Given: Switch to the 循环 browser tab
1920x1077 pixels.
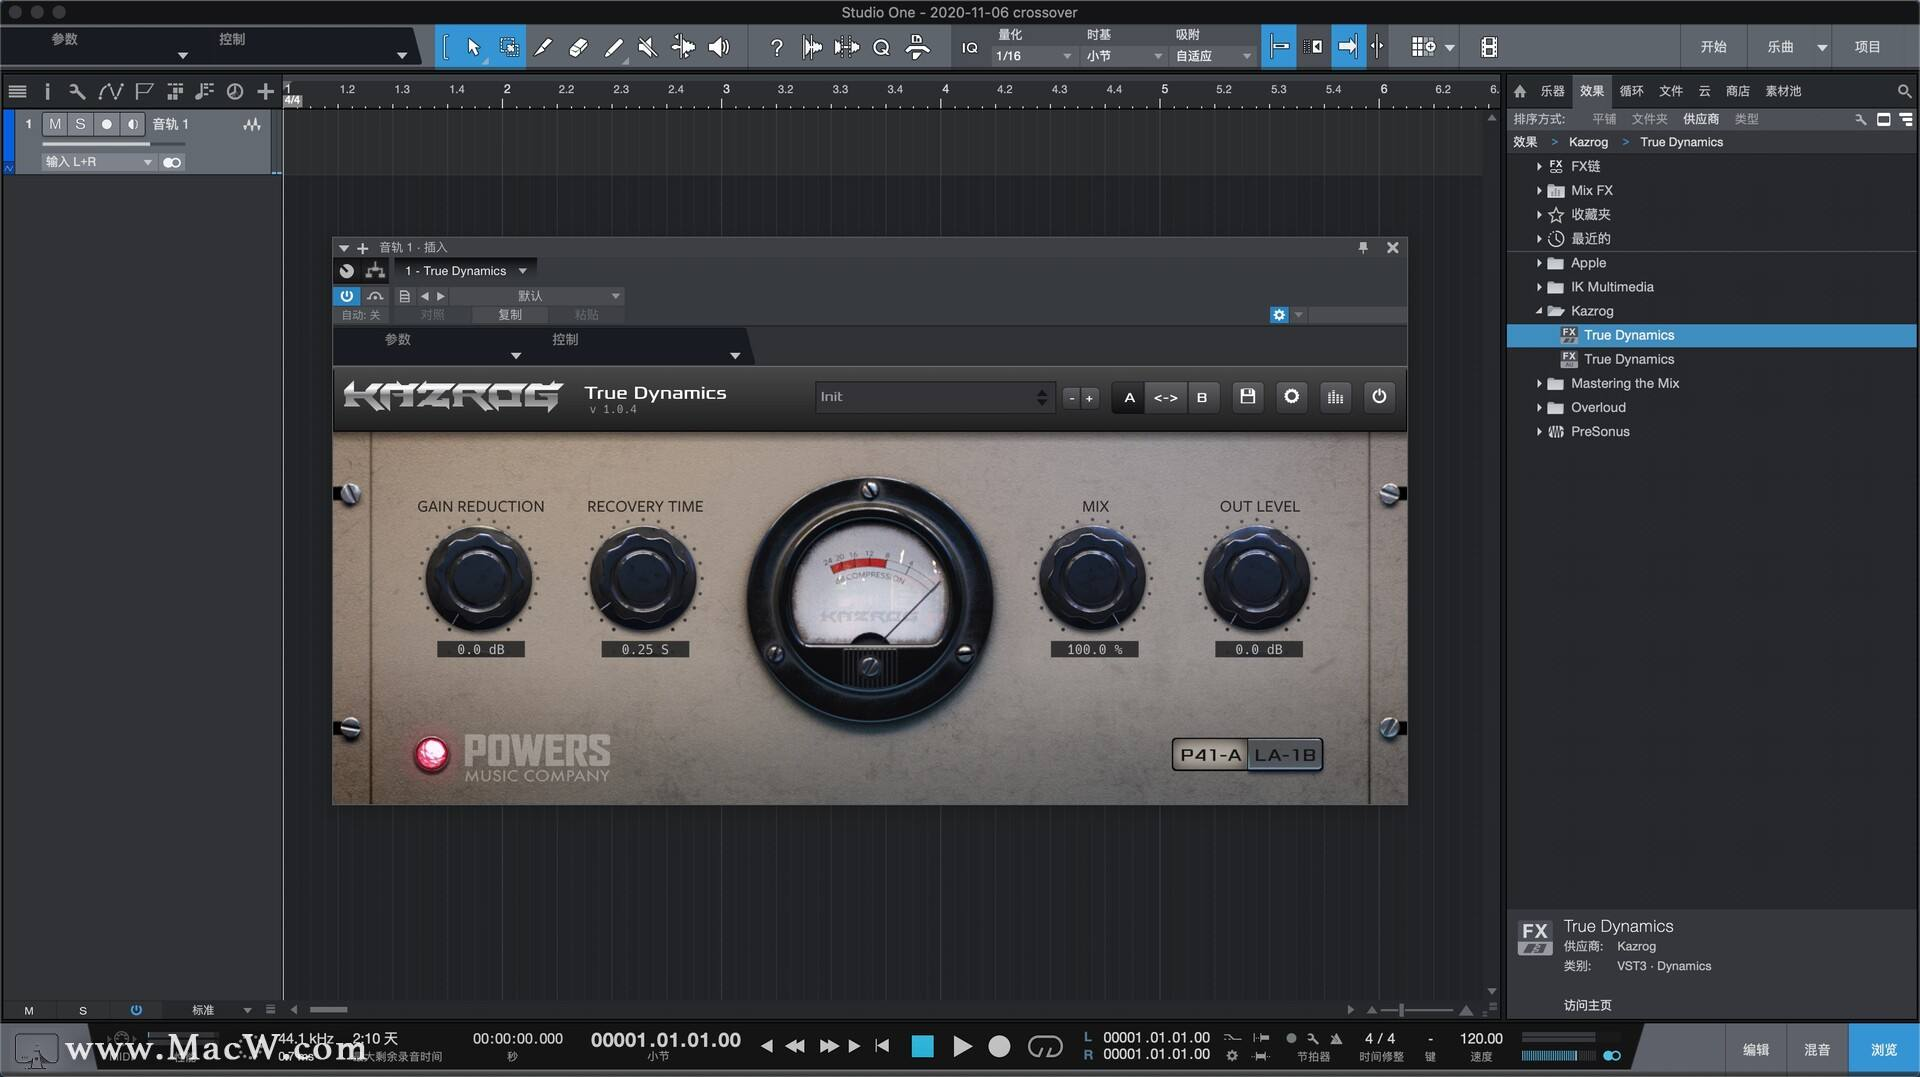Looking at the screenshot, I should 1631,91.
